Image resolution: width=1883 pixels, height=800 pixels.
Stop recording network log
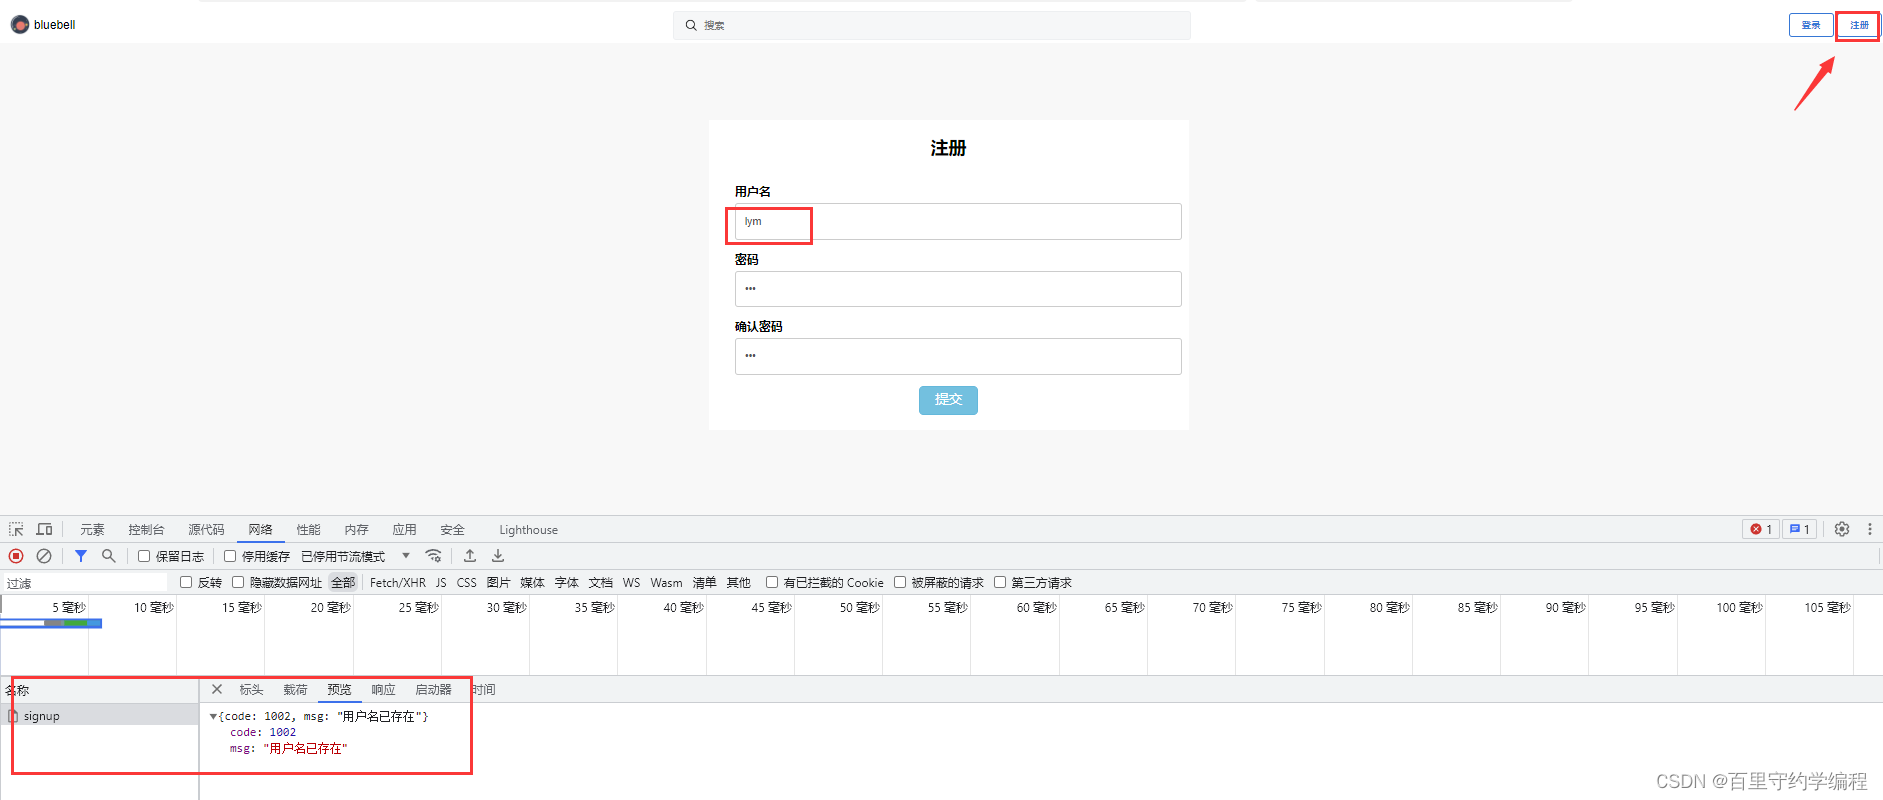tap(16, 556)
